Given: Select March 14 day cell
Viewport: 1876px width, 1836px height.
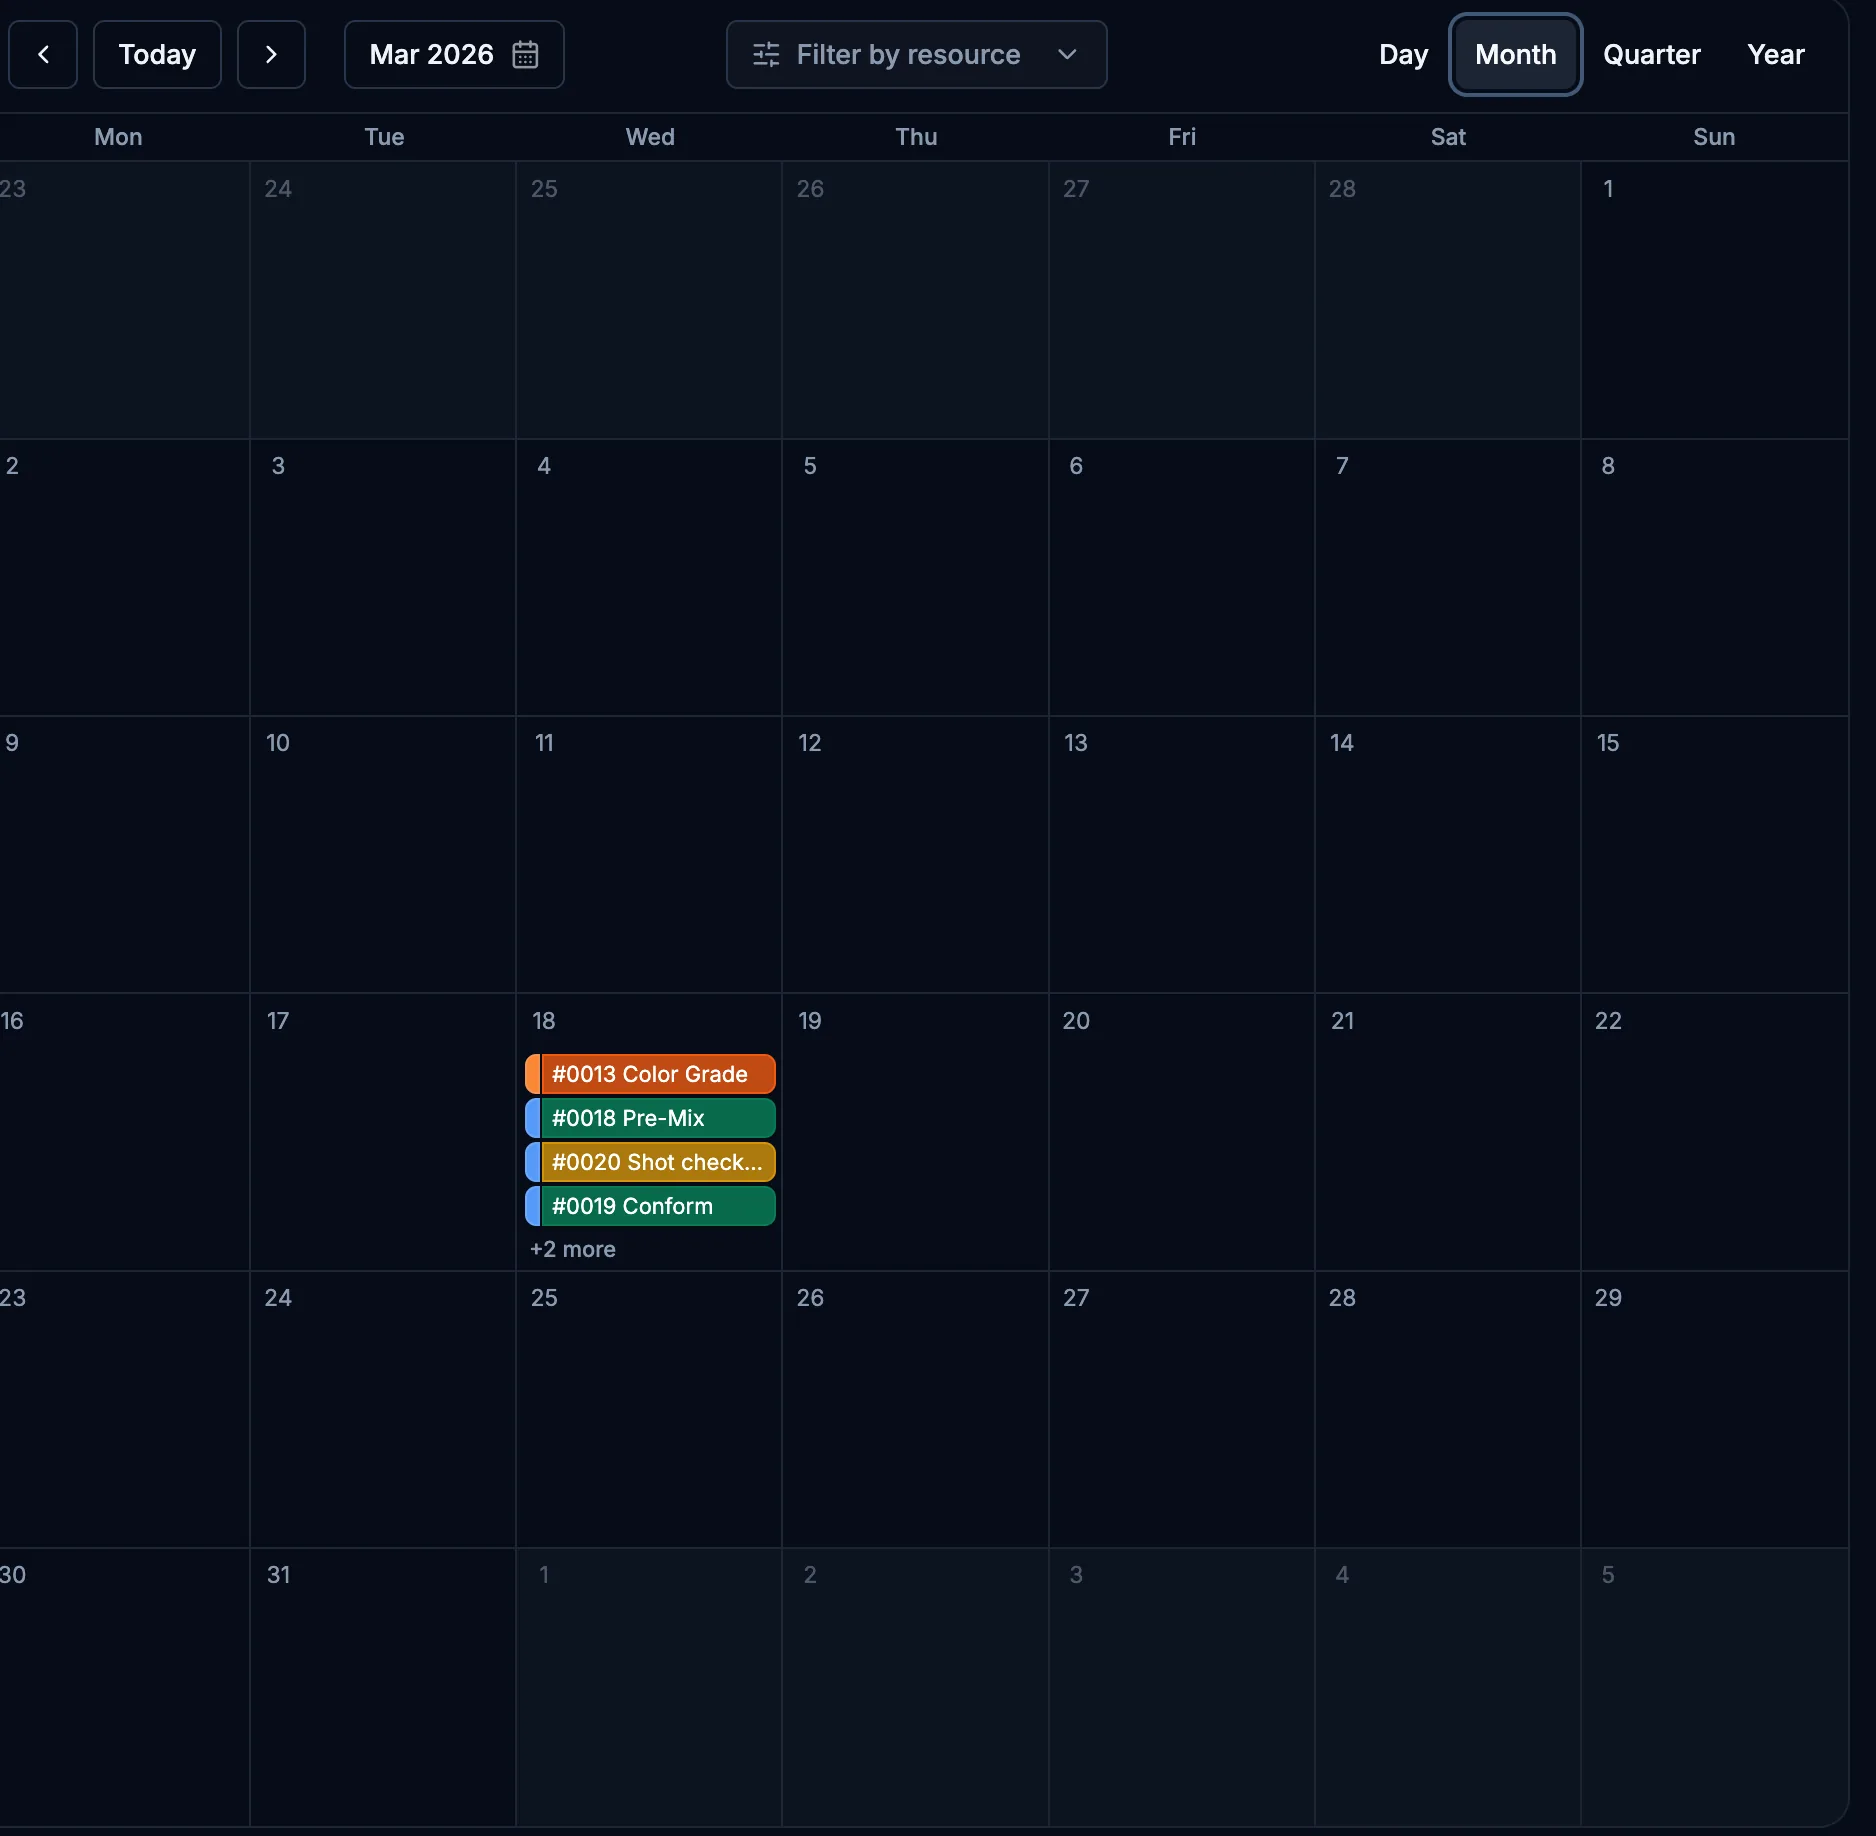Looking at the screenshot, I should click(1447, 854).
